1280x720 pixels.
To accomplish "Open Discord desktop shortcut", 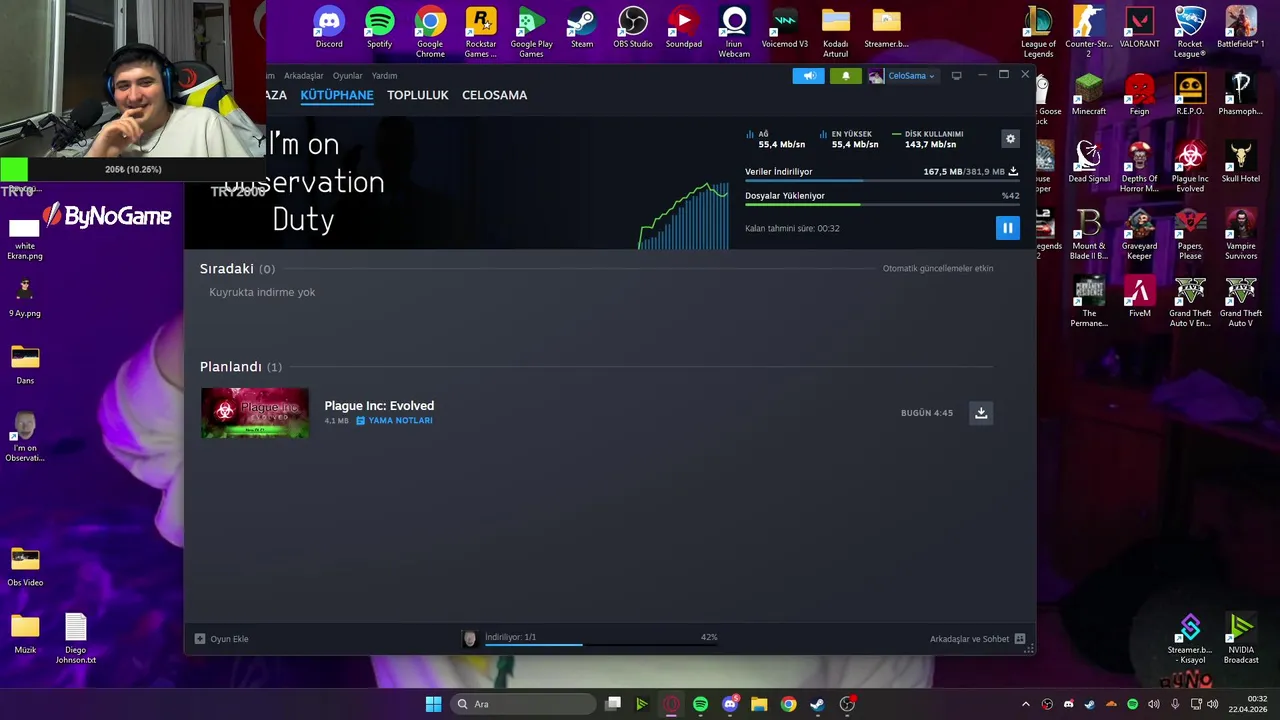I will 329,28.
